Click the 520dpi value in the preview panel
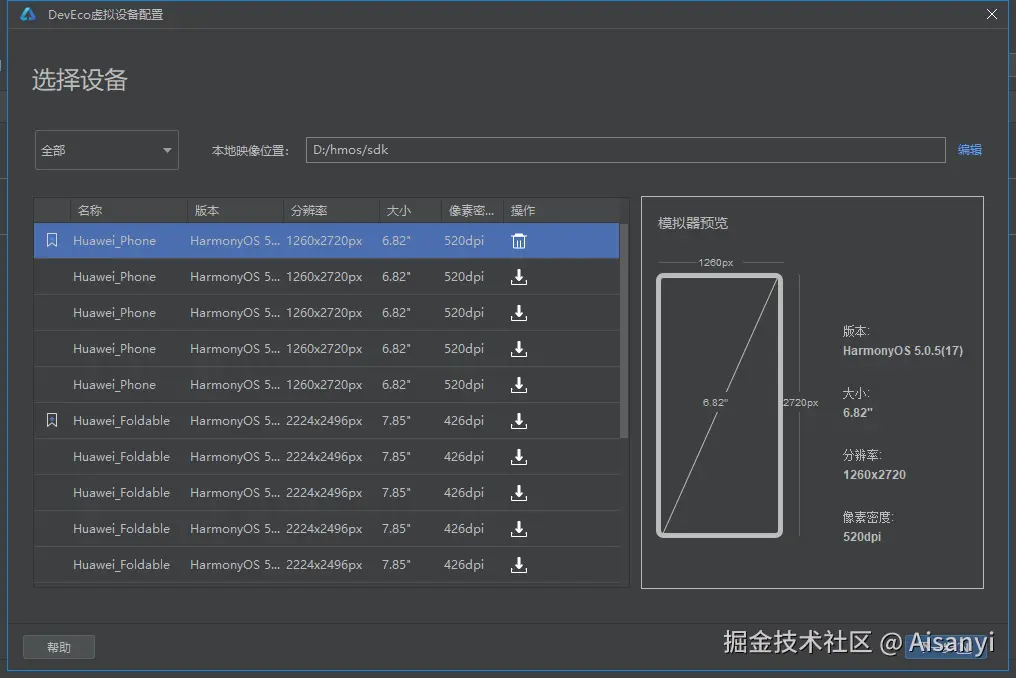 click(862, 537)
